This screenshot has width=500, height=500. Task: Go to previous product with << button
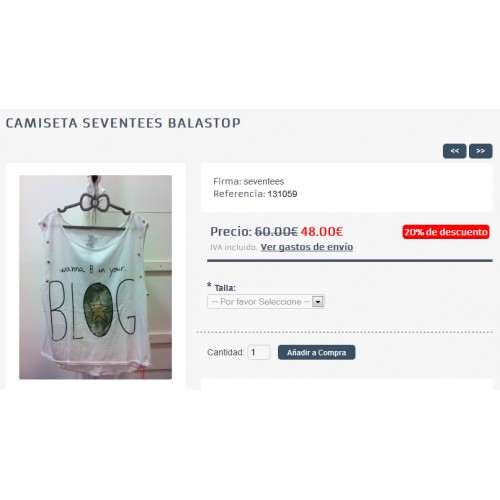[454, 151]
